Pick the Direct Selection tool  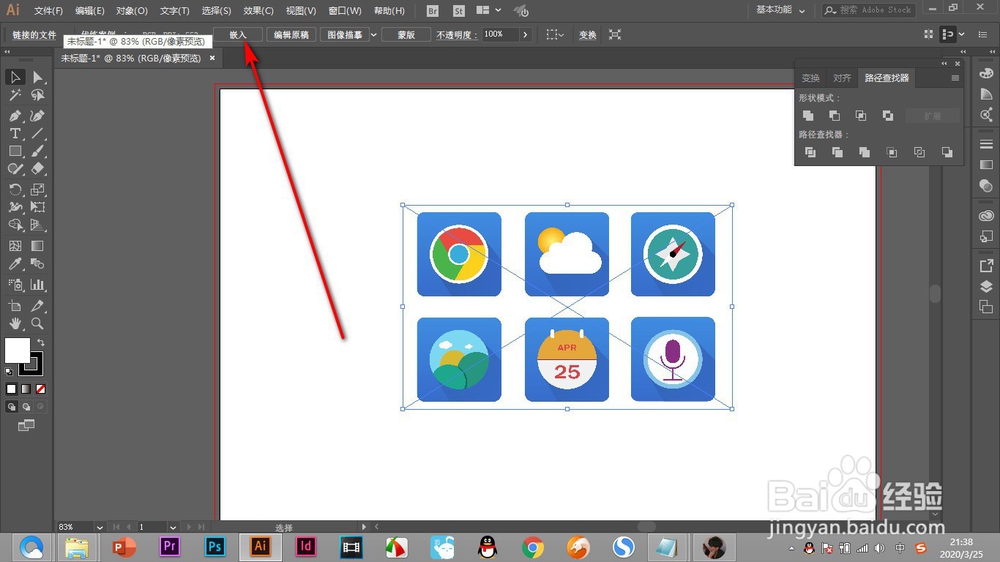pos(38,77)
